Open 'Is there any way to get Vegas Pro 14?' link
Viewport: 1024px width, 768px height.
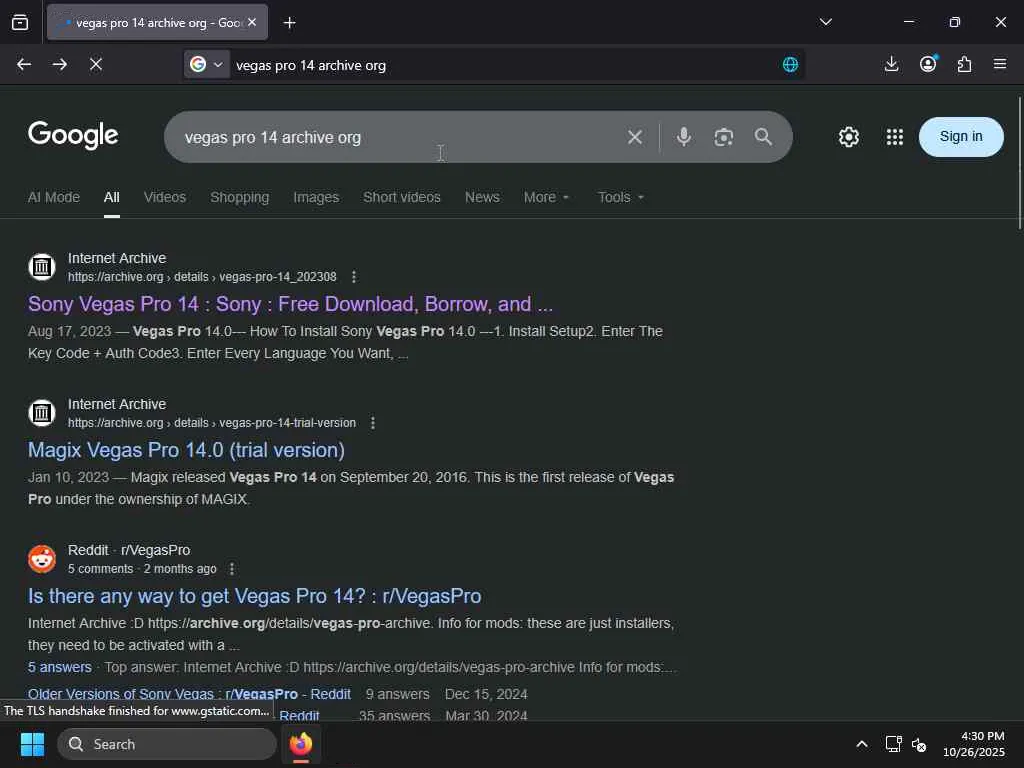[255, 596]
